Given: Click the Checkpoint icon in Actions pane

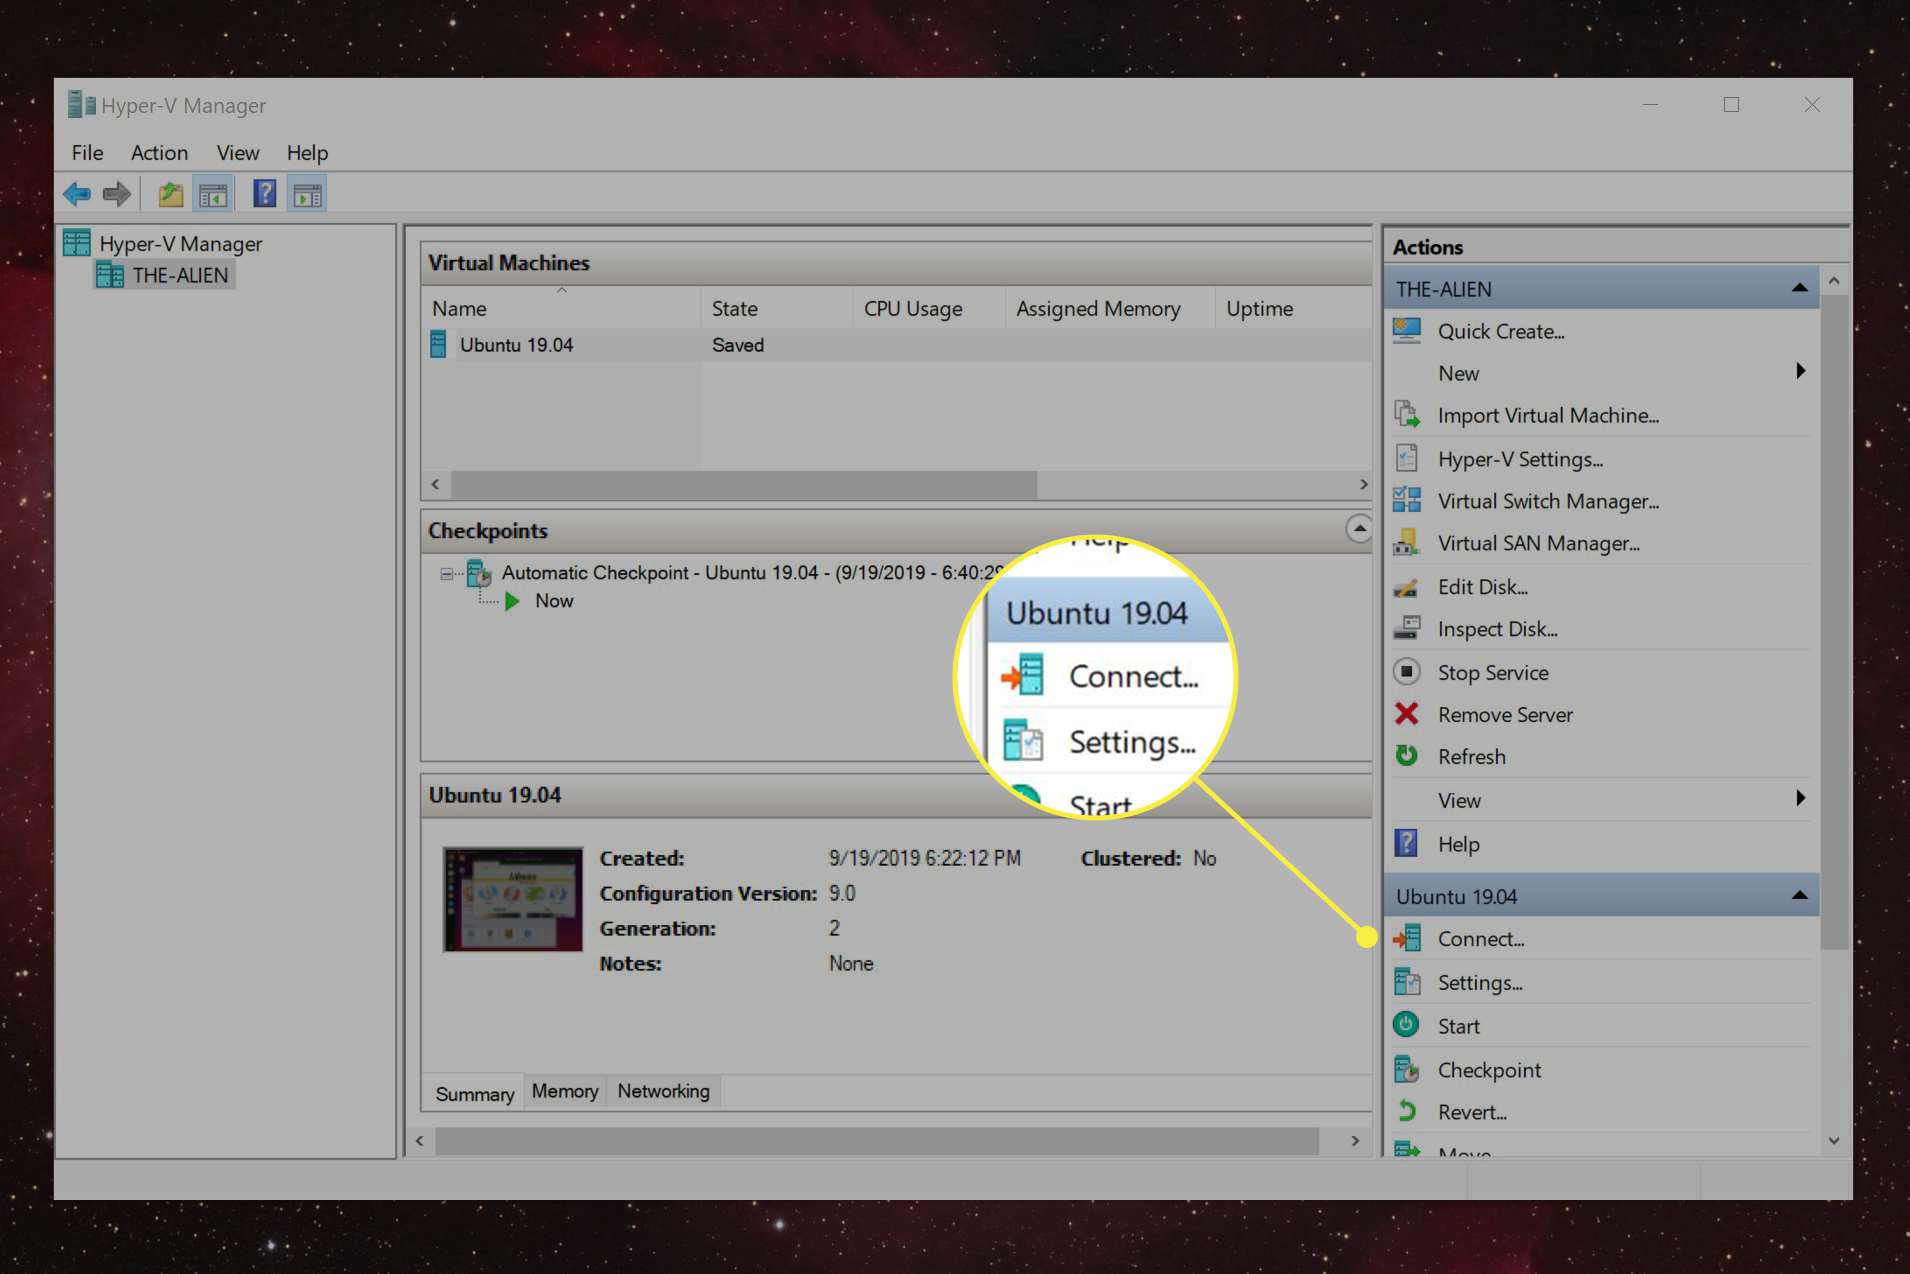Looking at the screenshot, I should coord(1407,1069).
